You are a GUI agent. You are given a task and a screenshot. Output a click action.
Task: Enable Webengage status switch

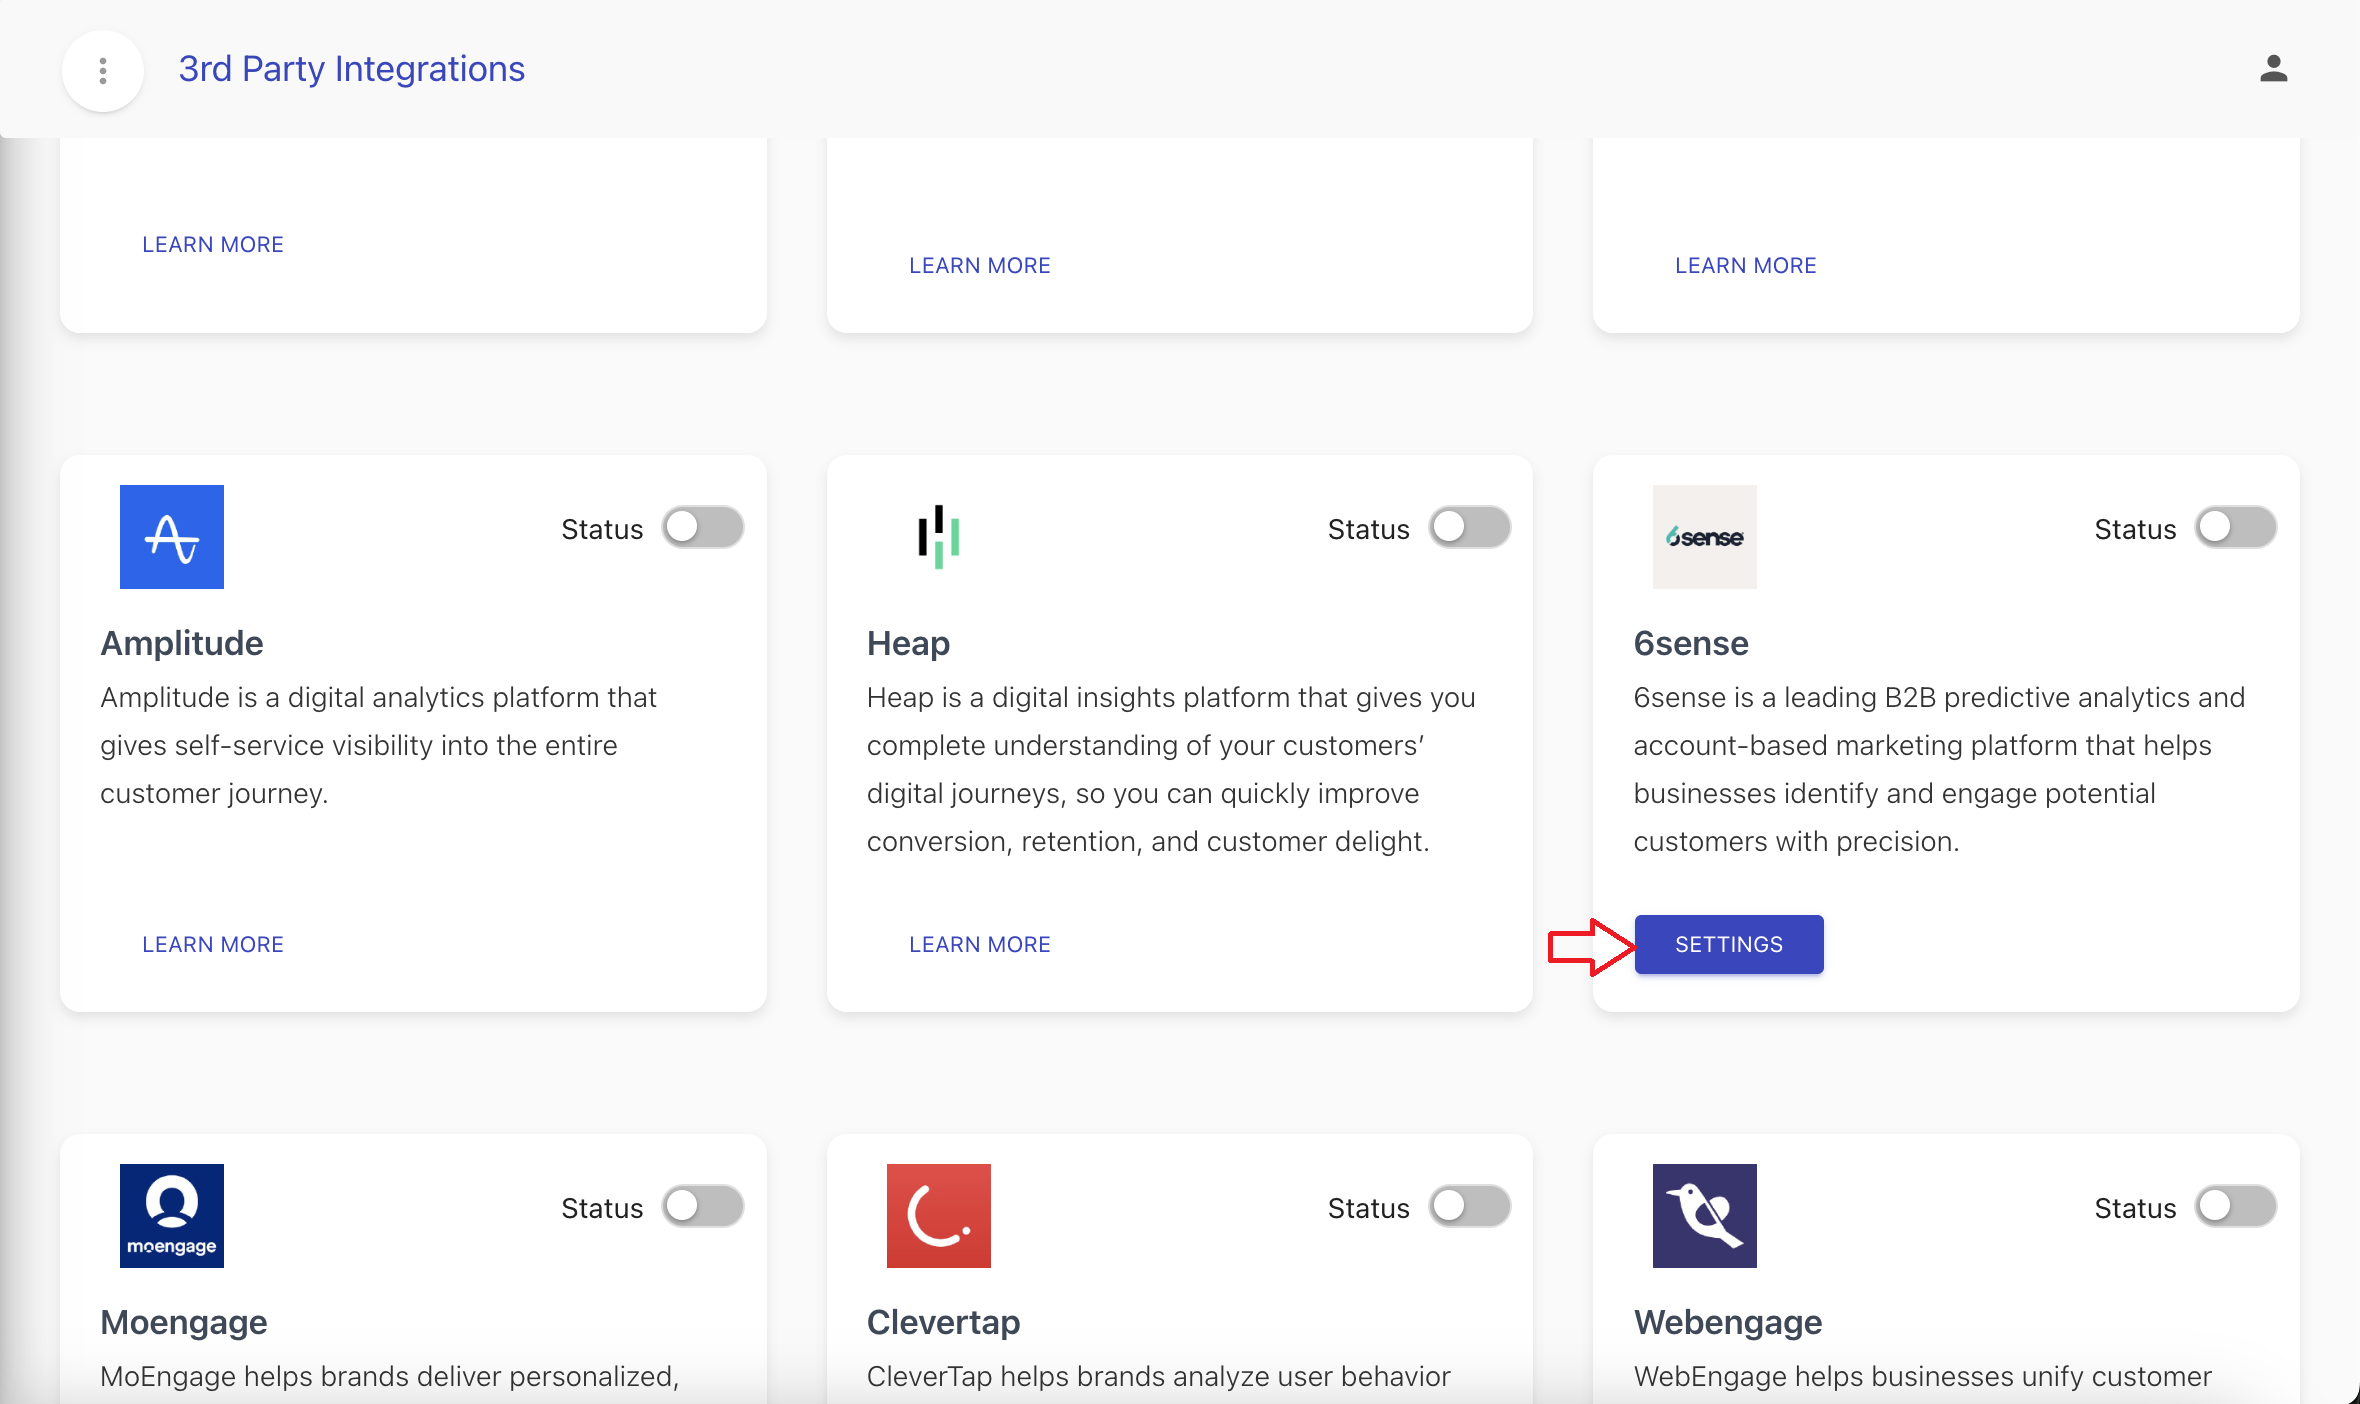tap(2235, 1207)
